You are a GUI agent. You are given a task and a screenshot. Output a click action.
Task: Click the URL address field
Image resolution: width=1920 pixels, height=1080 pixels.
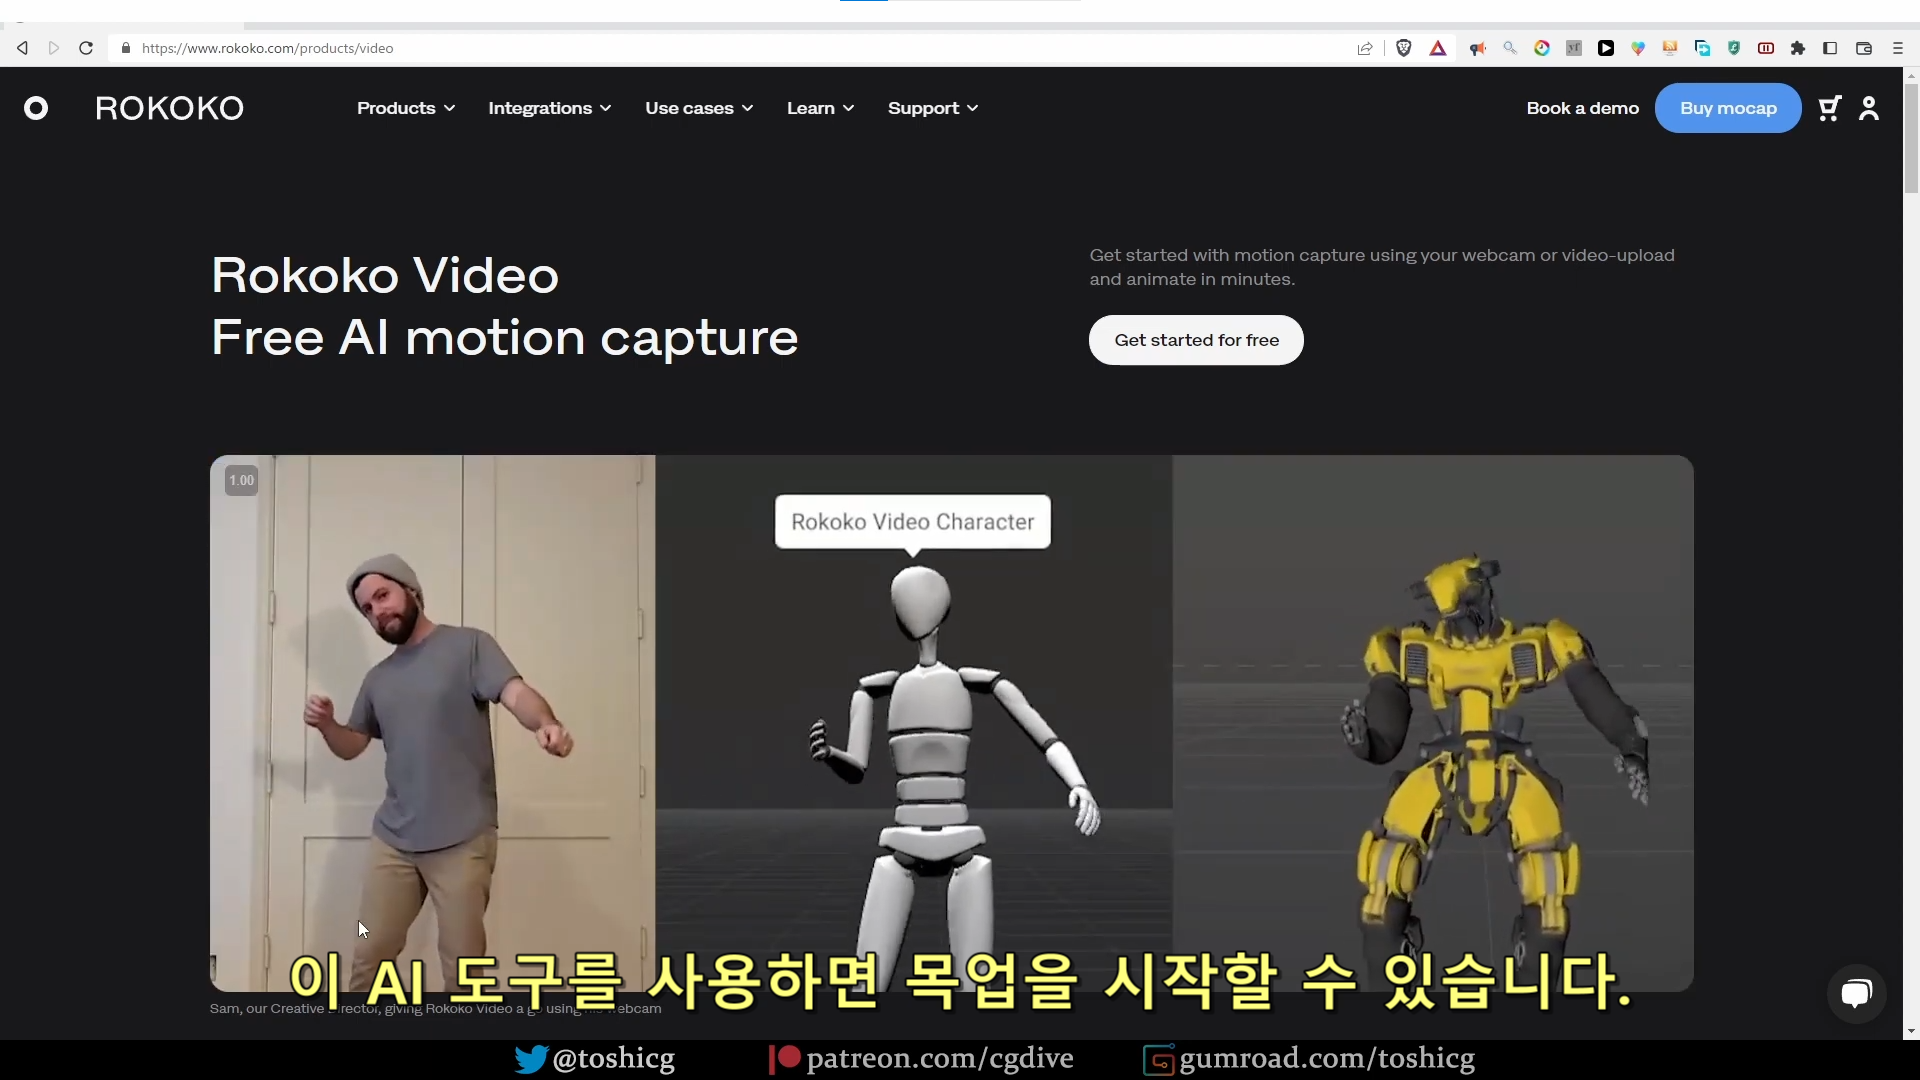point(700,48)
